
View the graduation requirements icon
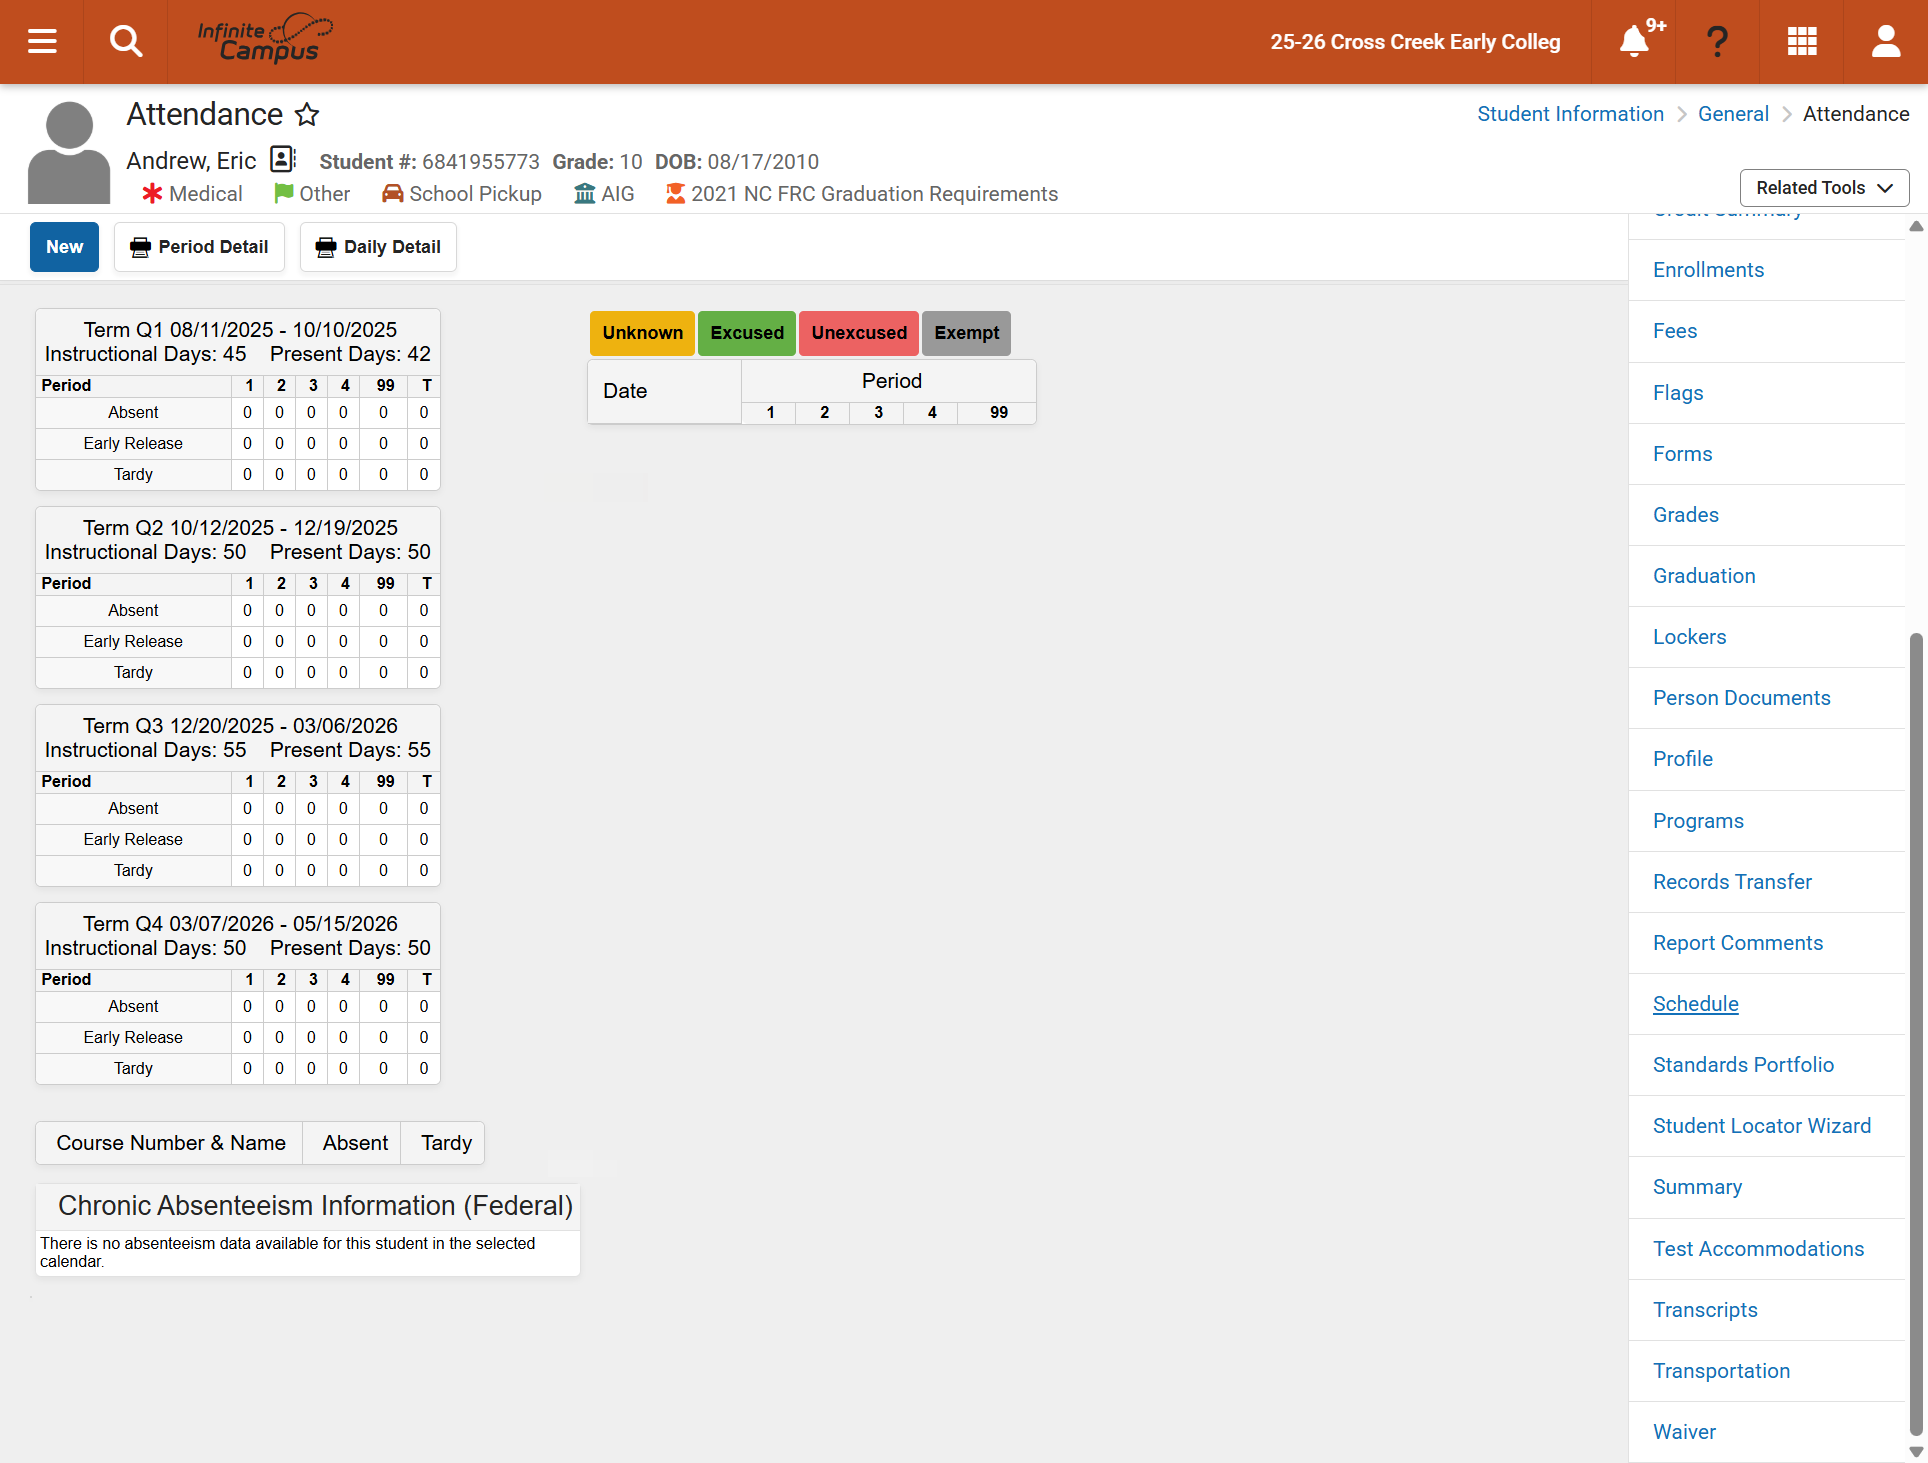(x=676, y=193)
